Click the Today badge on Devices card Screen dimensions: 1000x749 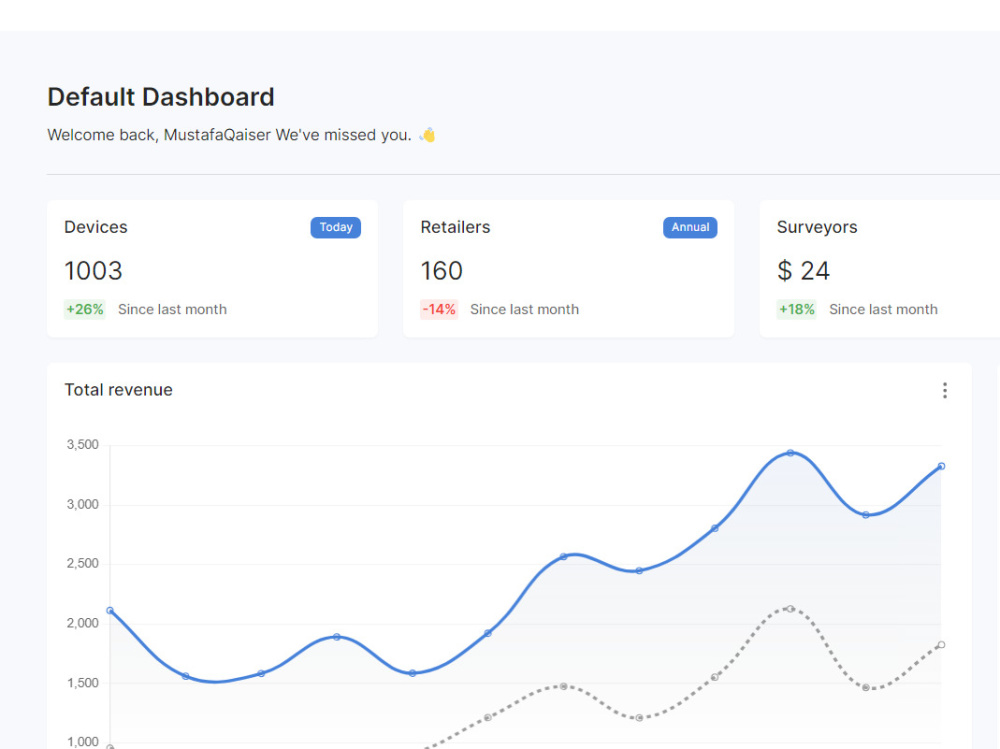coord(335,228)
